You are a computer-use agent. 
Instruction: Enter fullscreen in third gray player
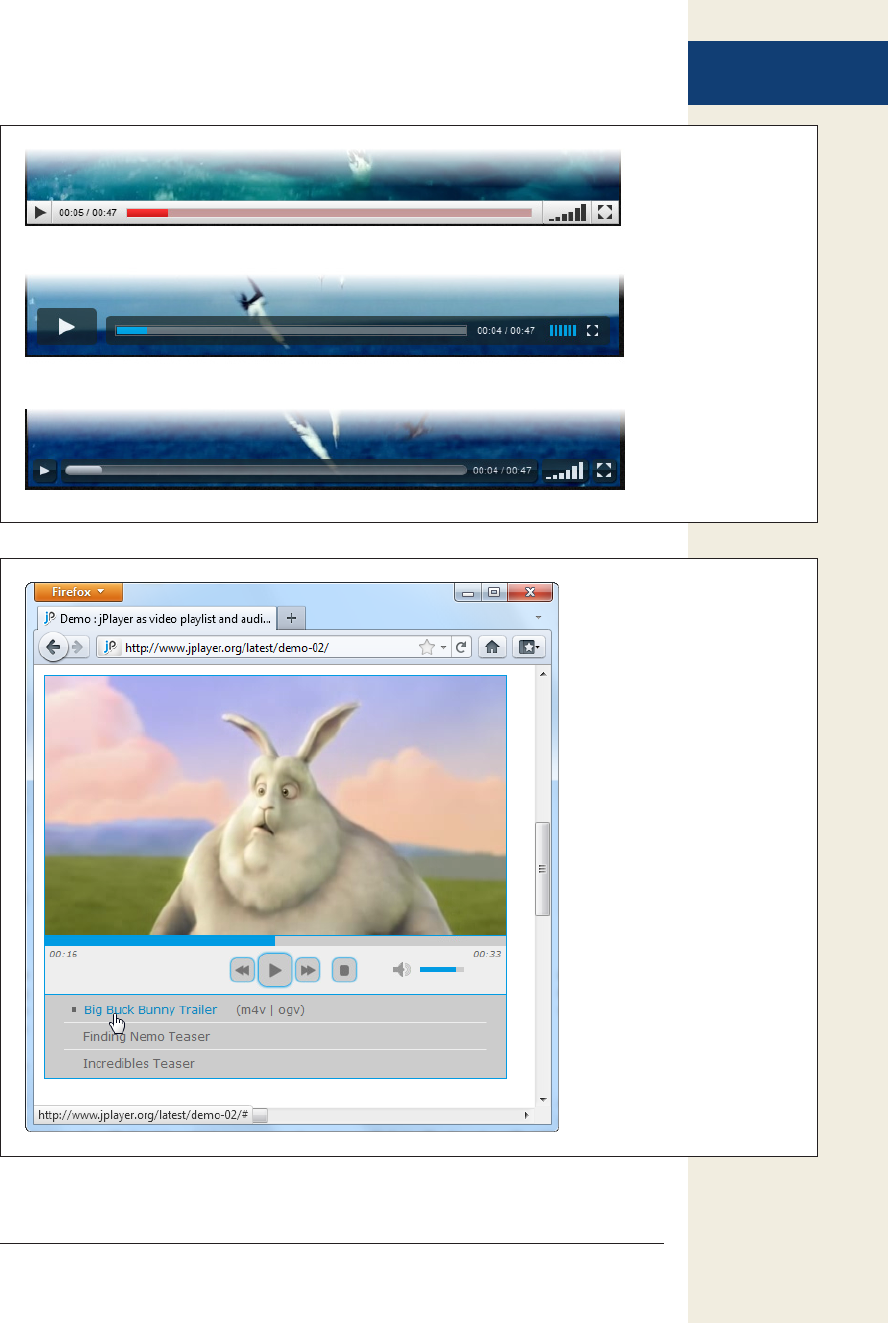pyautogui.click(x=604, y=470)
